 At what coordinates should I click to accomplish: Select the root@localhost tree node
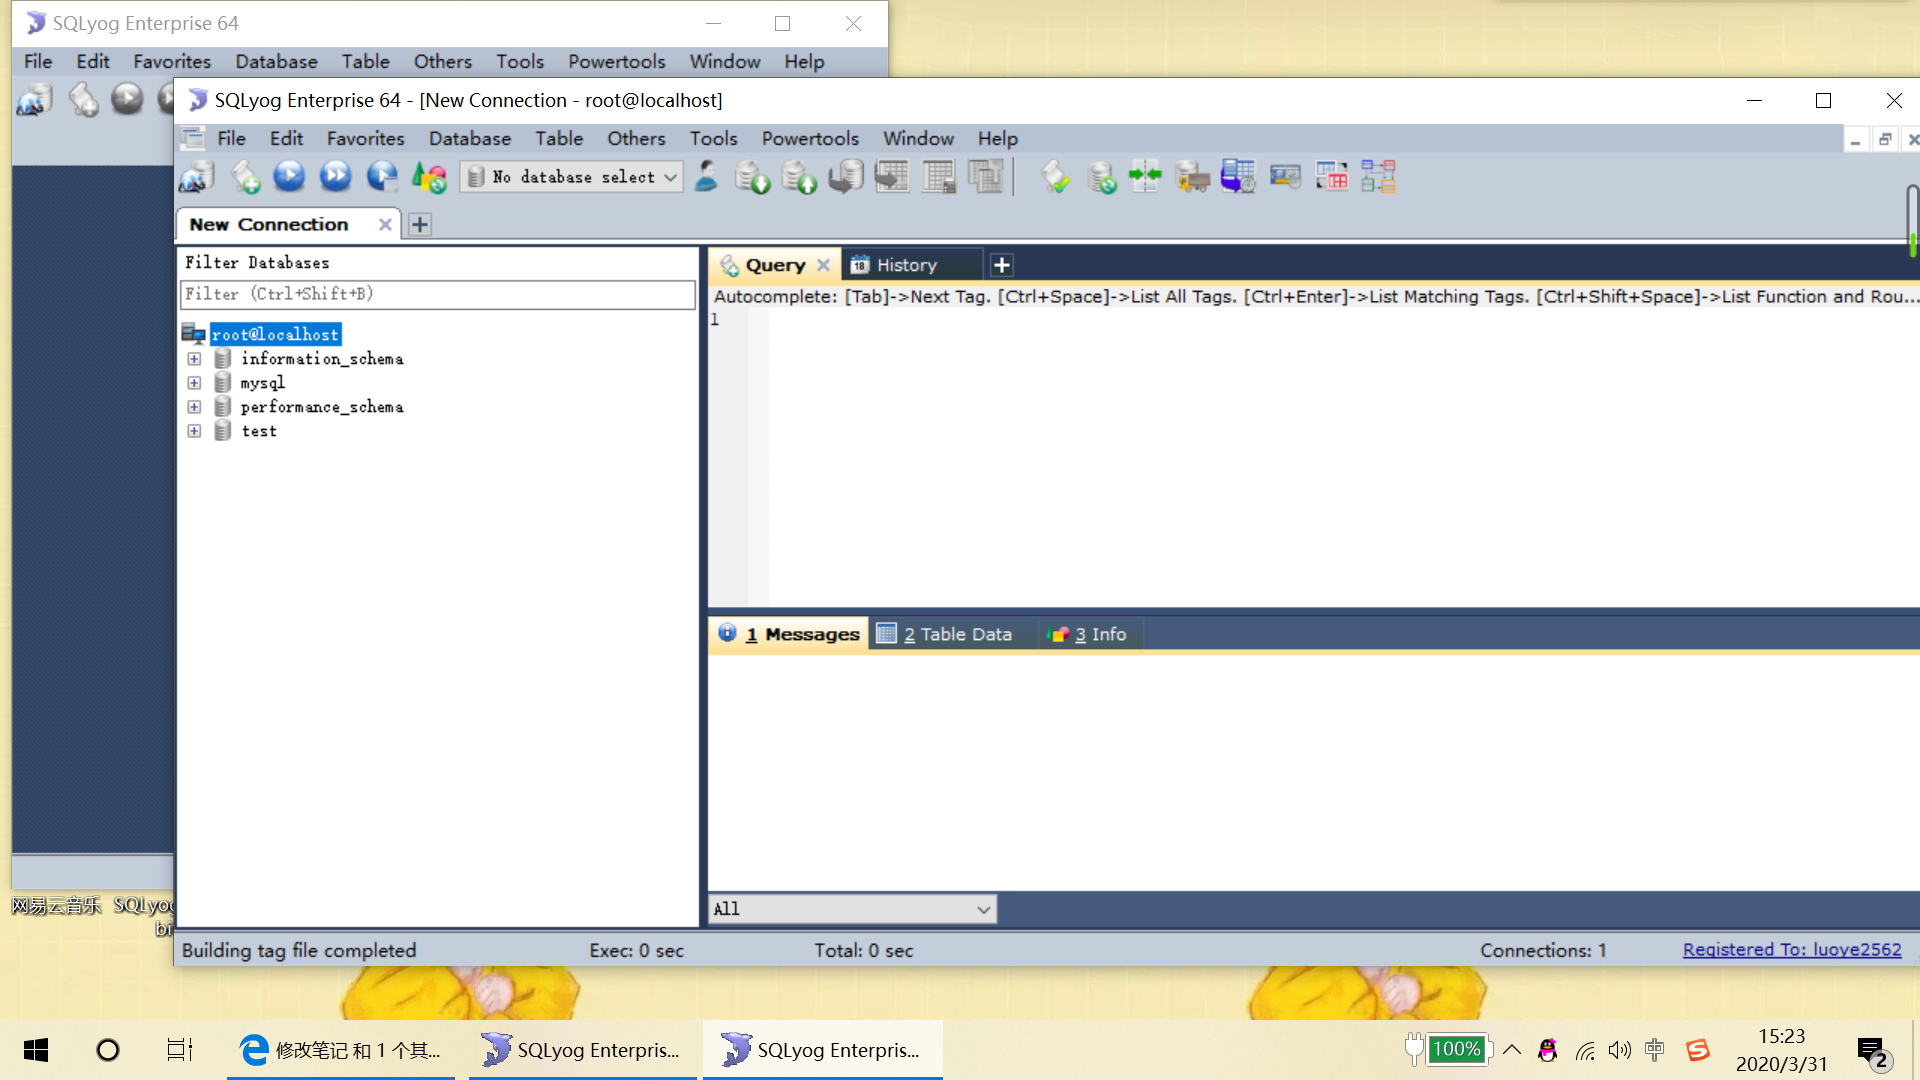[275, 334]
